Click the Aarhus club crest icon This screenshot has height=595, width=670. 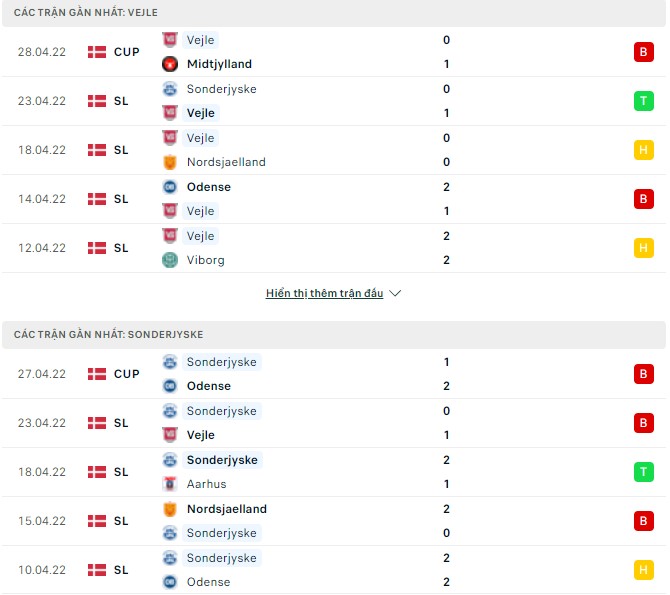pyautogui.click(x=169, y=484)
